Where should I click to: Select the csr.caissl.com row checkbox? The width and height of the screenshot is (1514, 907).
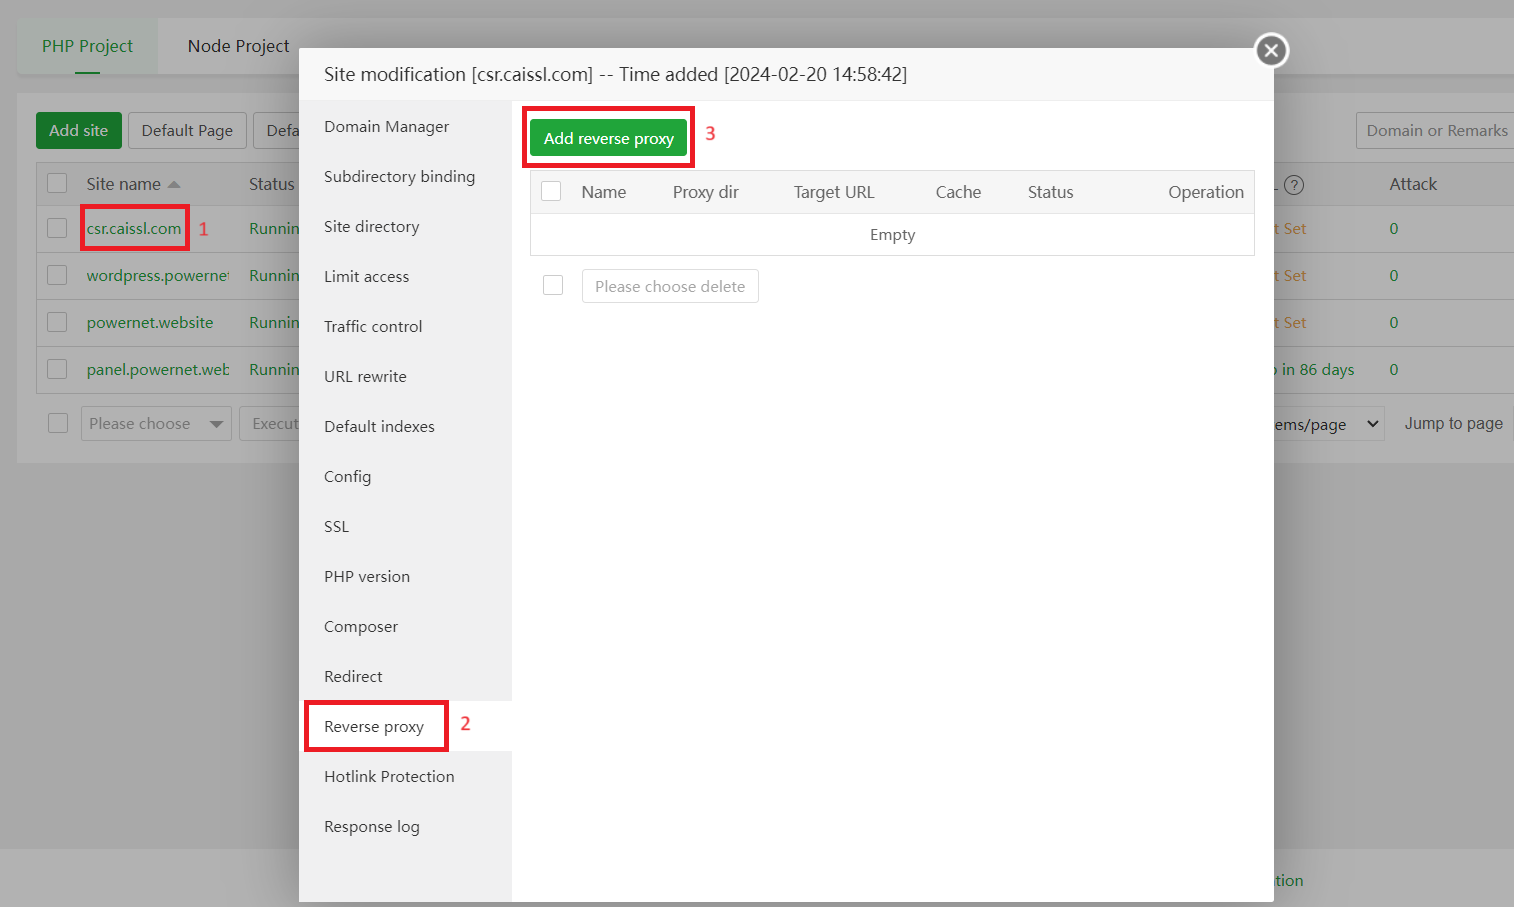[57, 228]
